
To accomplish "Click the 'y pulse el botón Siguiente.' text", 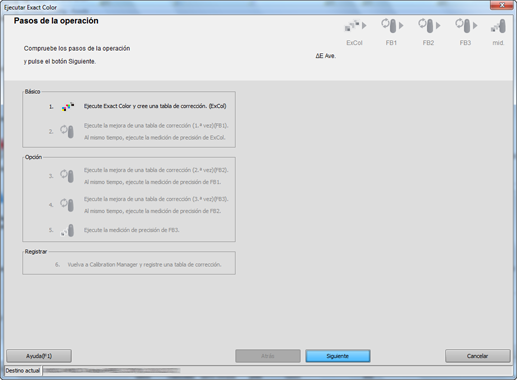I will [x=60, y=61].
